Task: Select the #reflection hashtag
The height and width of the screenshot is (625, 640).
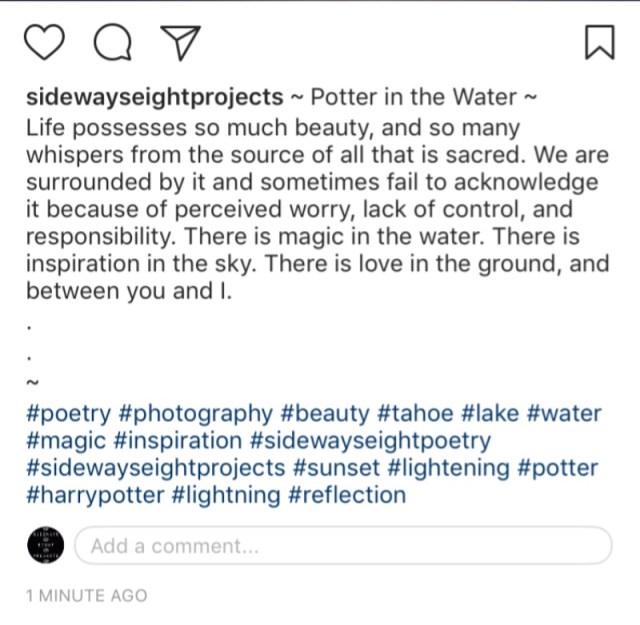Action: [346, 495]
